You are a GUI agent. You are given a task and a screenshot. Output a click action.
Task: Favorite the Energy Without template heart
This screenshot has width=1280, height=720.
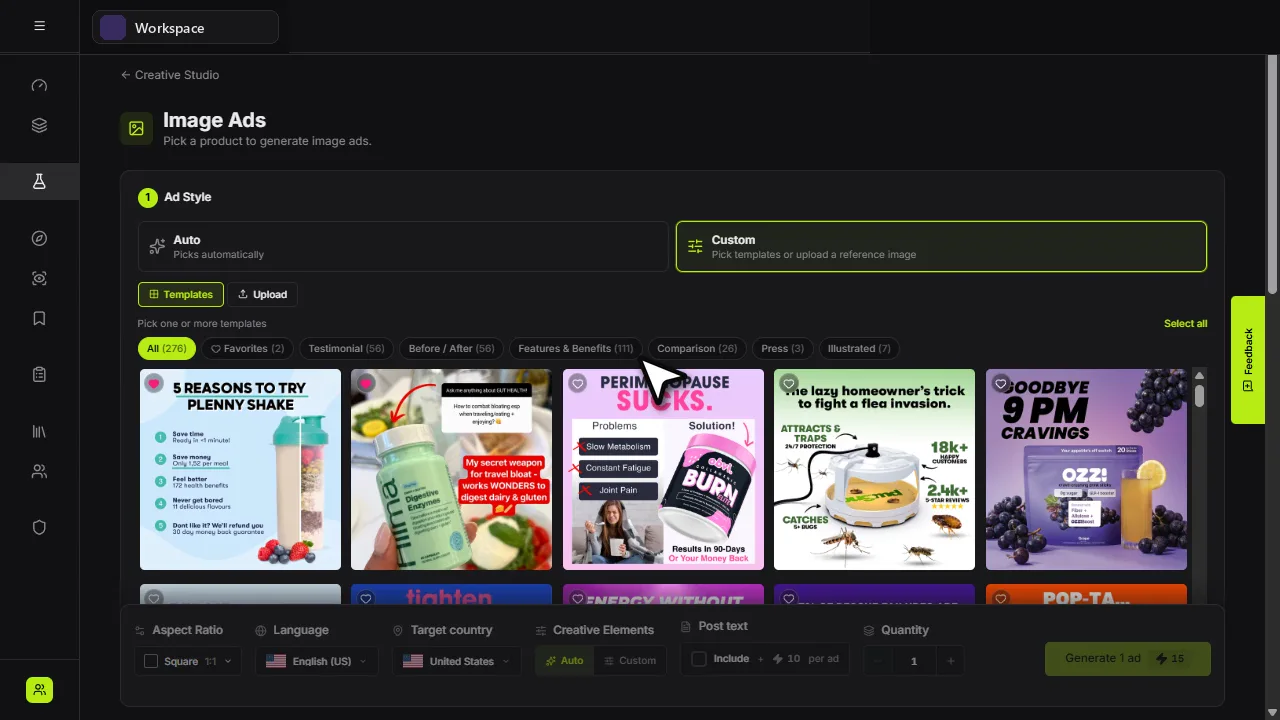(x=577, y=598)
